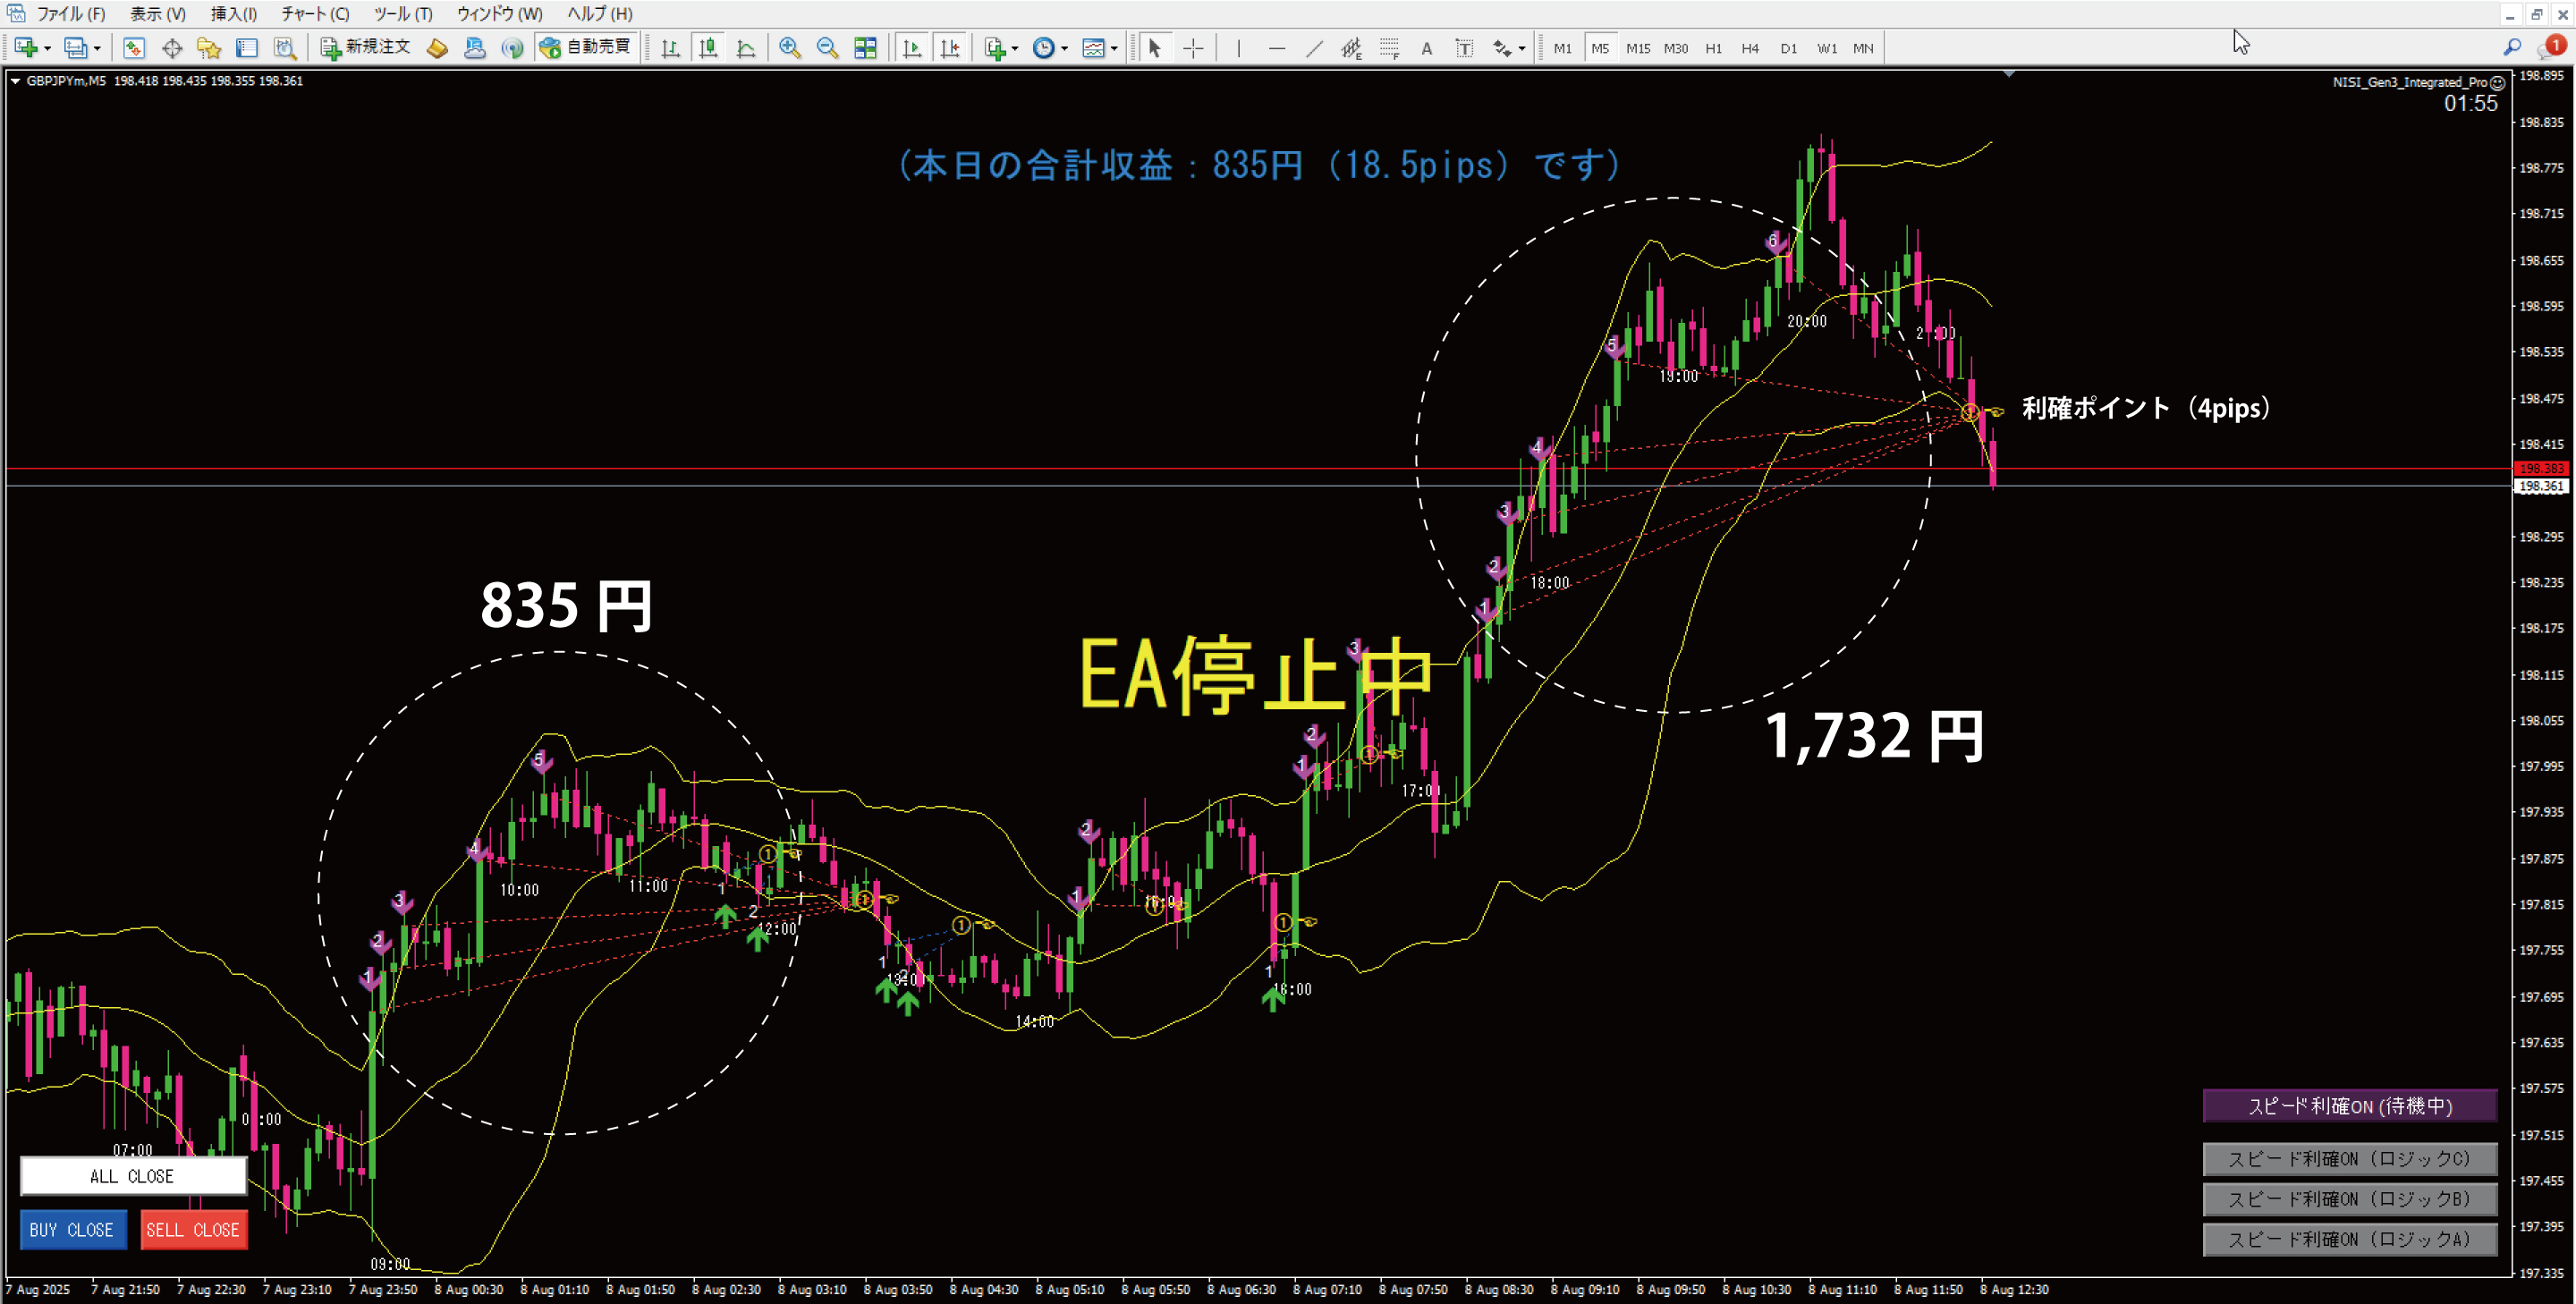Open the チャート (C) menu
This screenshot has width=2576, height=1304.
click(314, 14)
